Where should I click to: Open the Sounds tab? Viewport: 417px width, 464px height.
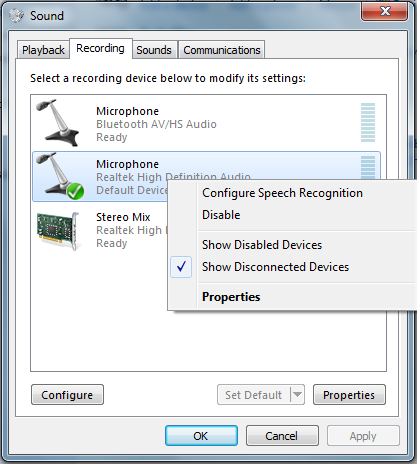click(154, 50)
